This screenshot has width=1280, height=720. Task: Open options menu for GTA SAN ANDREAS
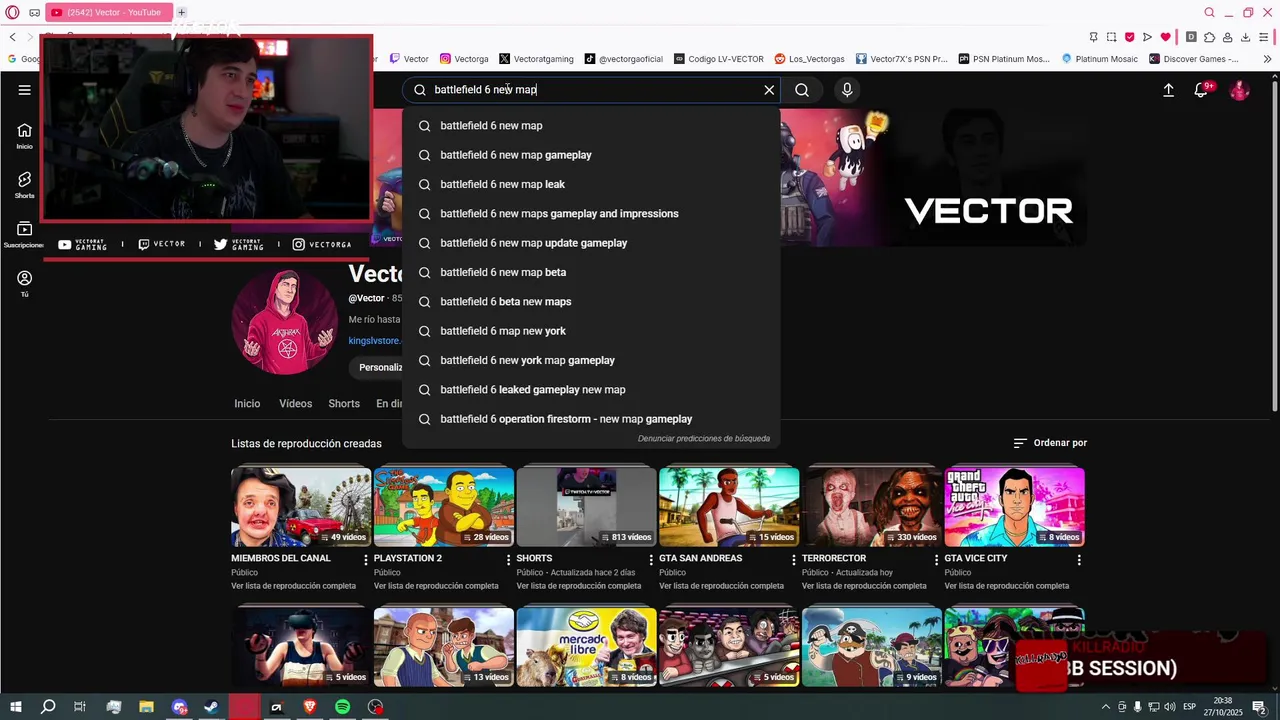pyautogui.click(x=794, y=560)
